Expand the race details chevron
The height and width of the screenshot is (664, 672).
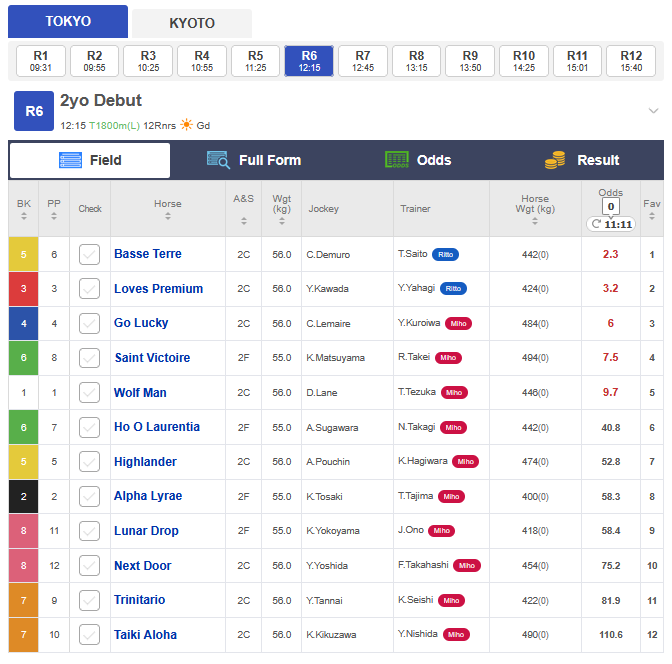[x=653, y=111]
